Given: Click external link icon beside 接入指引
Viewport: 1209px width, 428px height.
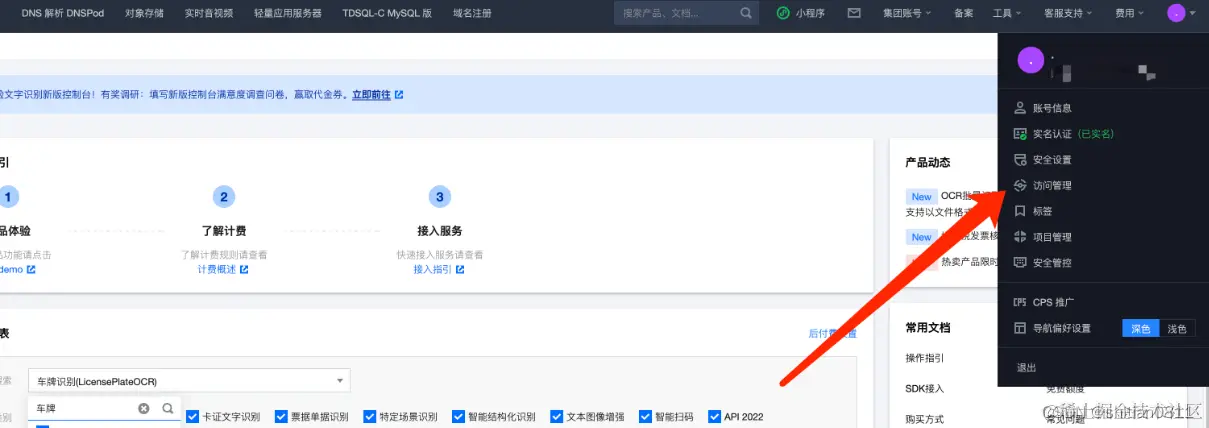Looking at the screenshot, I should point(460,269).
